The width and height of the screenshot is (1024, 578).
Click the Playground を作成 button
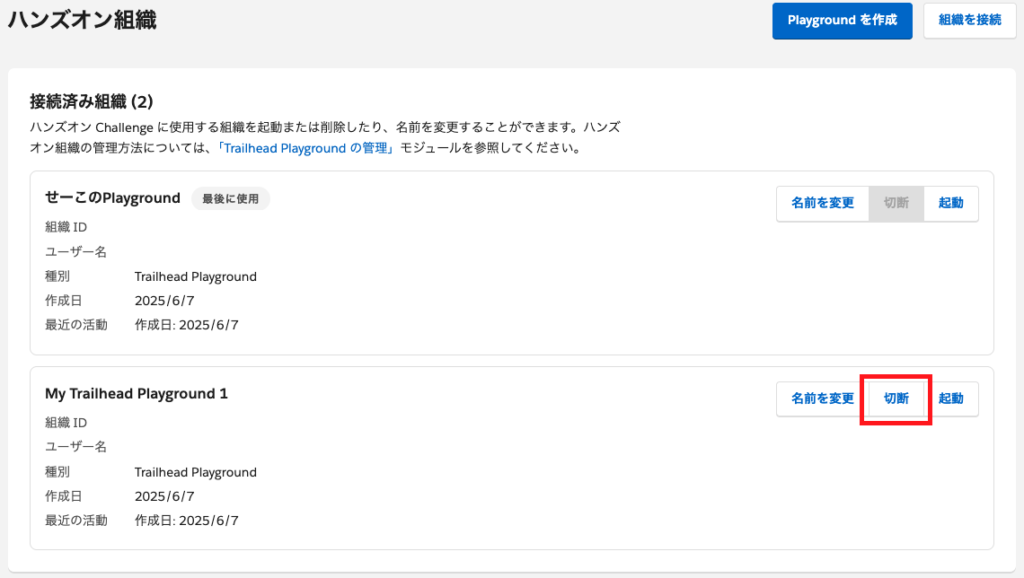pos(842,21)
